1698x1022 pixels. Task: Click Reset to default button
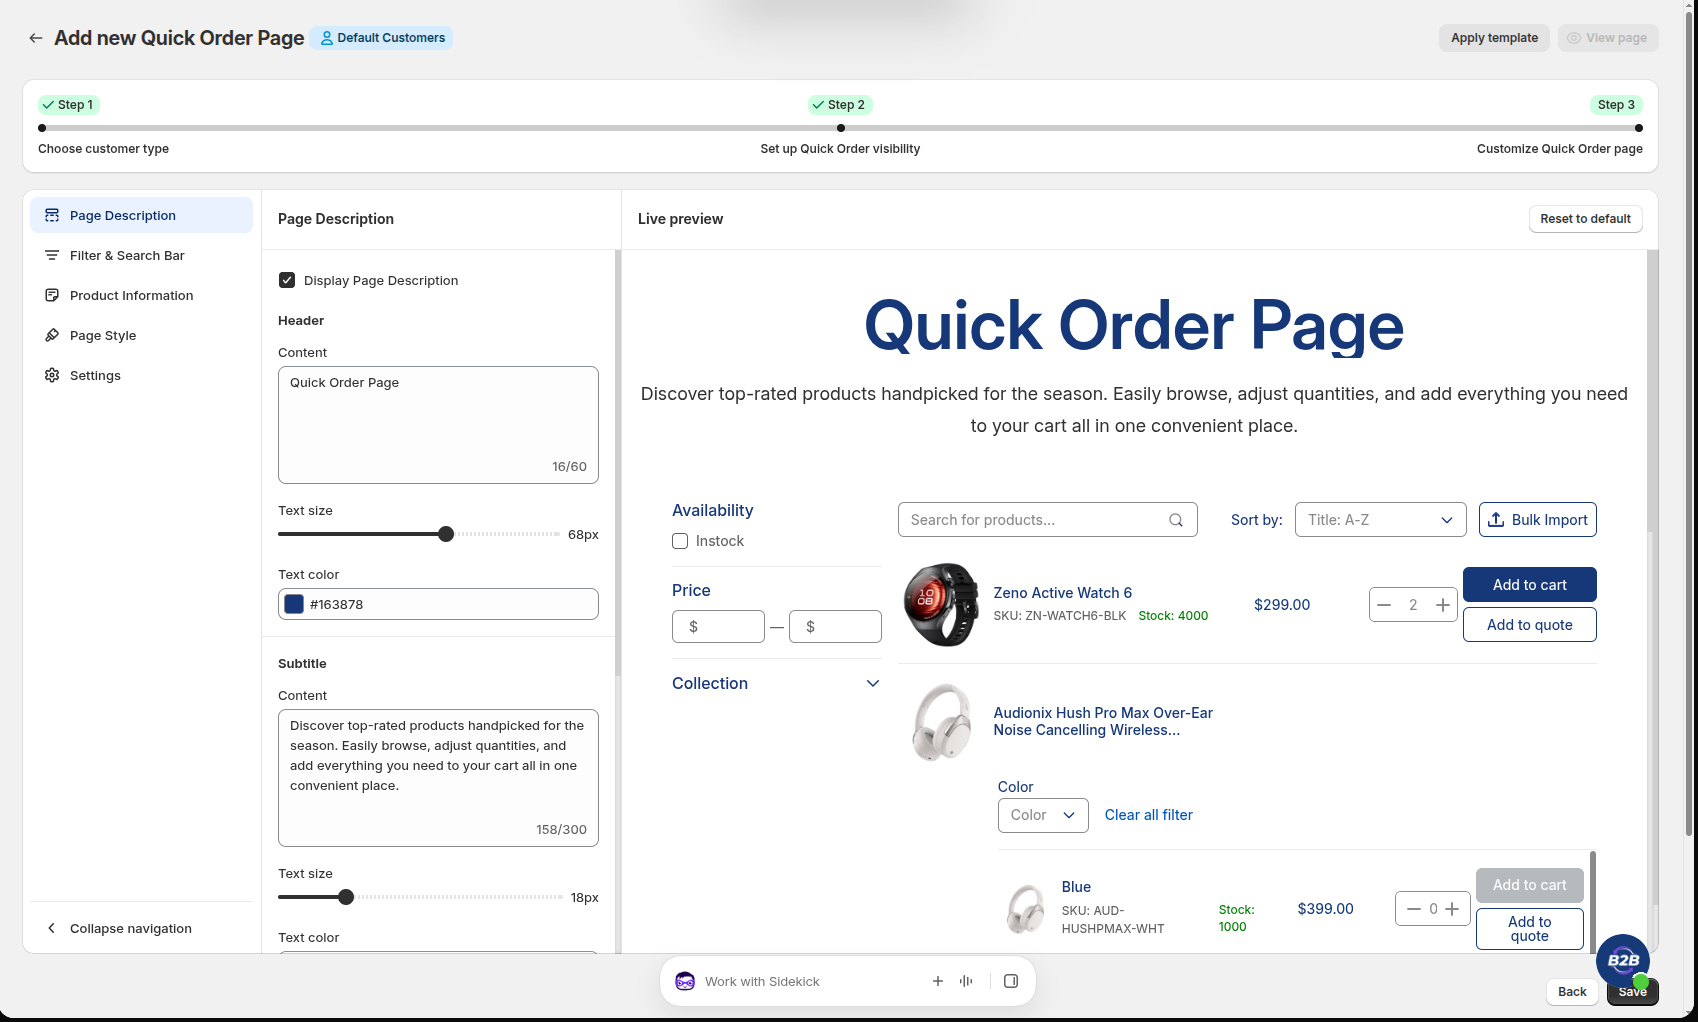click(x=1585, y=219)
